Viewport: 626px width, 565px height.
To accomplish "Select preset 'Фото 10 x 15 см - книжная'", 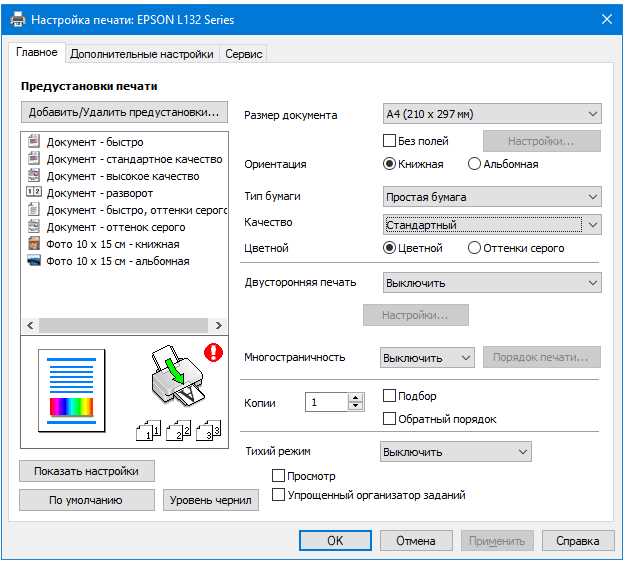I will [x=113, y=244].
